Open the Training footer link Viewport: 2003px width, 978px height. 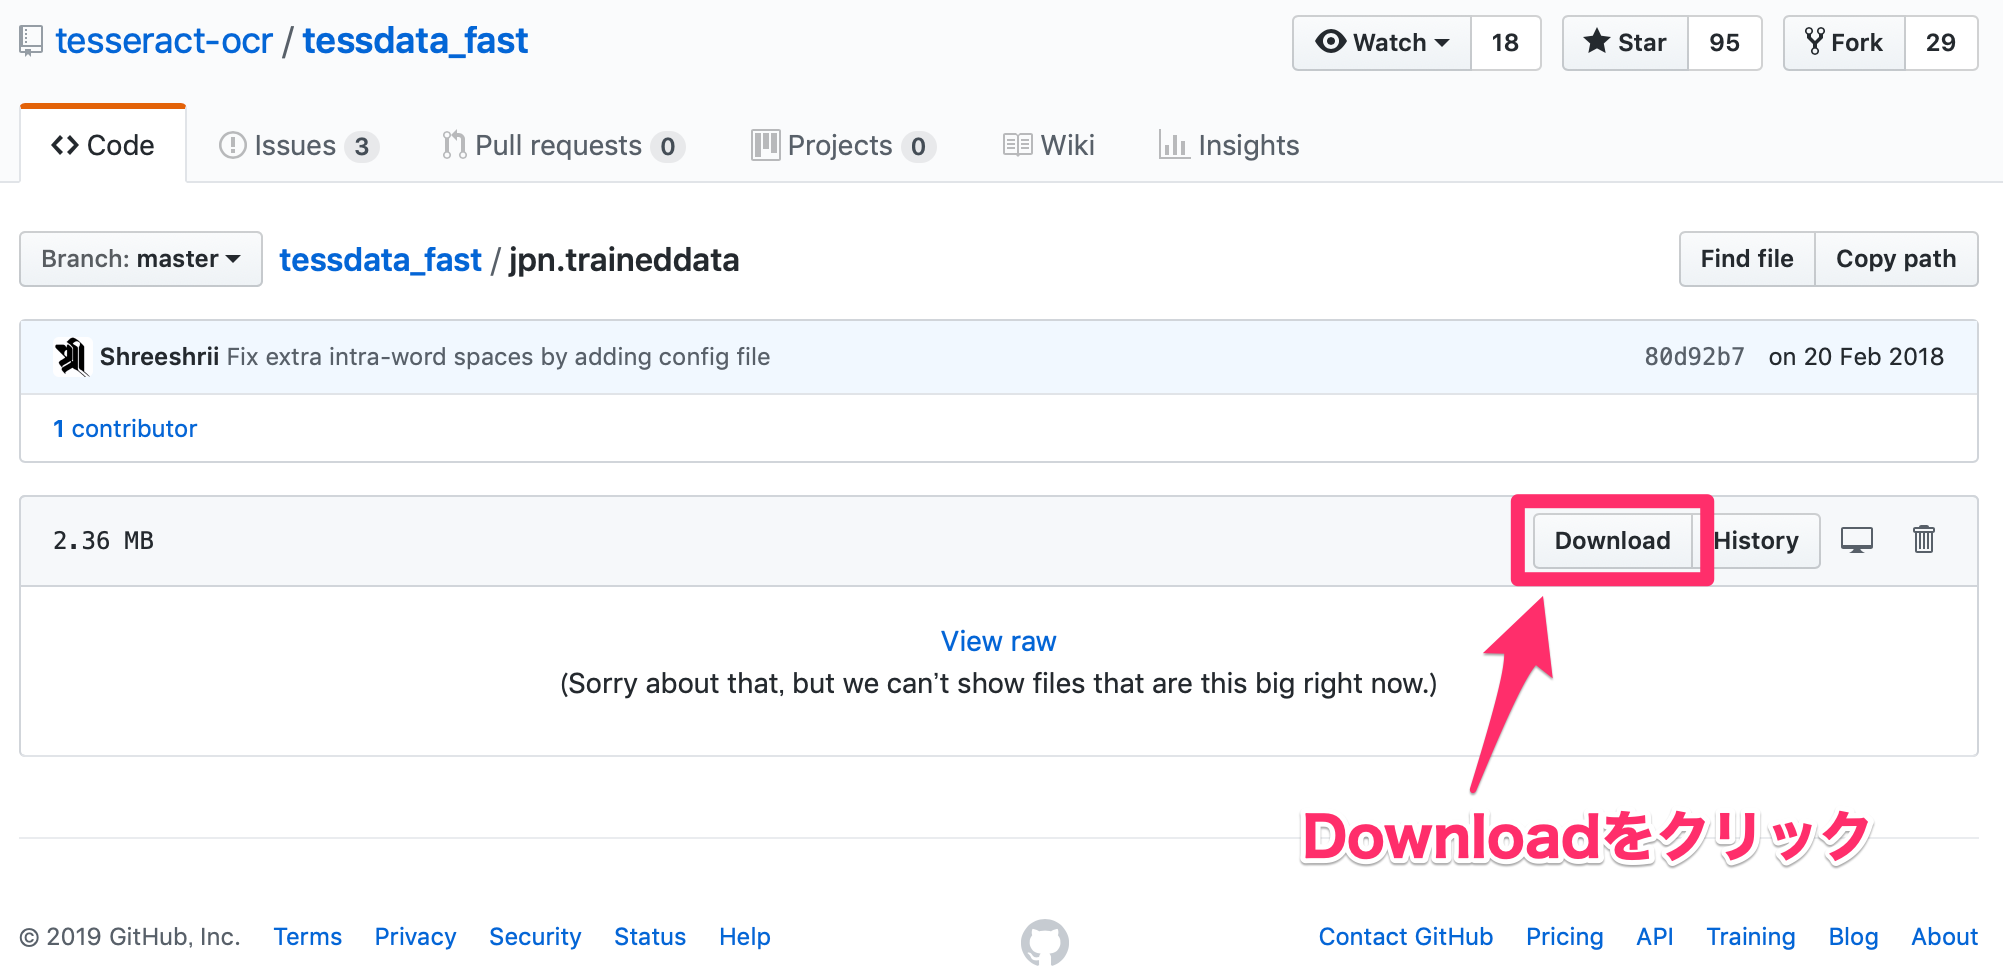click(1751, 937)
